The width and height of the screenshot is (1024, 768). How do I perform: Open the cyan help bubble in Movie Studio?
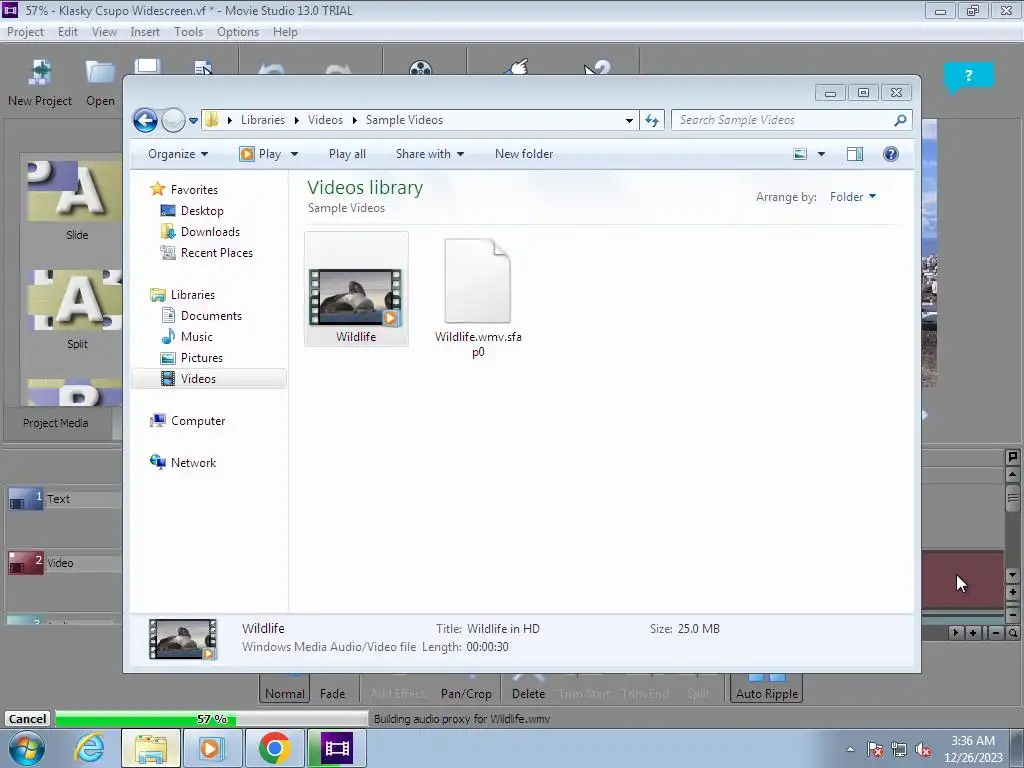tap(968, 76)
